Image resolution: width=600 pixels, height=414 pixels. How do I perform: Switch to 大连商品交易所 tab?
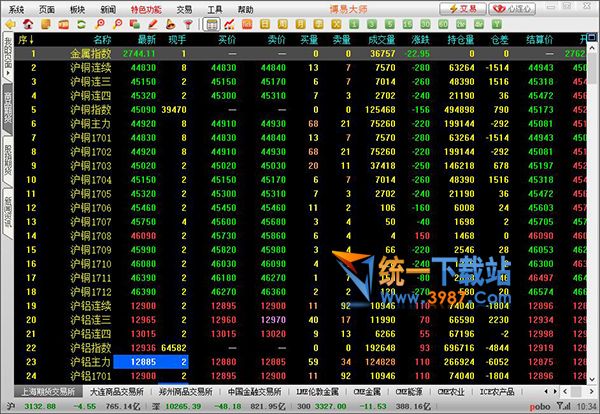pyautogui.click(x=117, y=392)
